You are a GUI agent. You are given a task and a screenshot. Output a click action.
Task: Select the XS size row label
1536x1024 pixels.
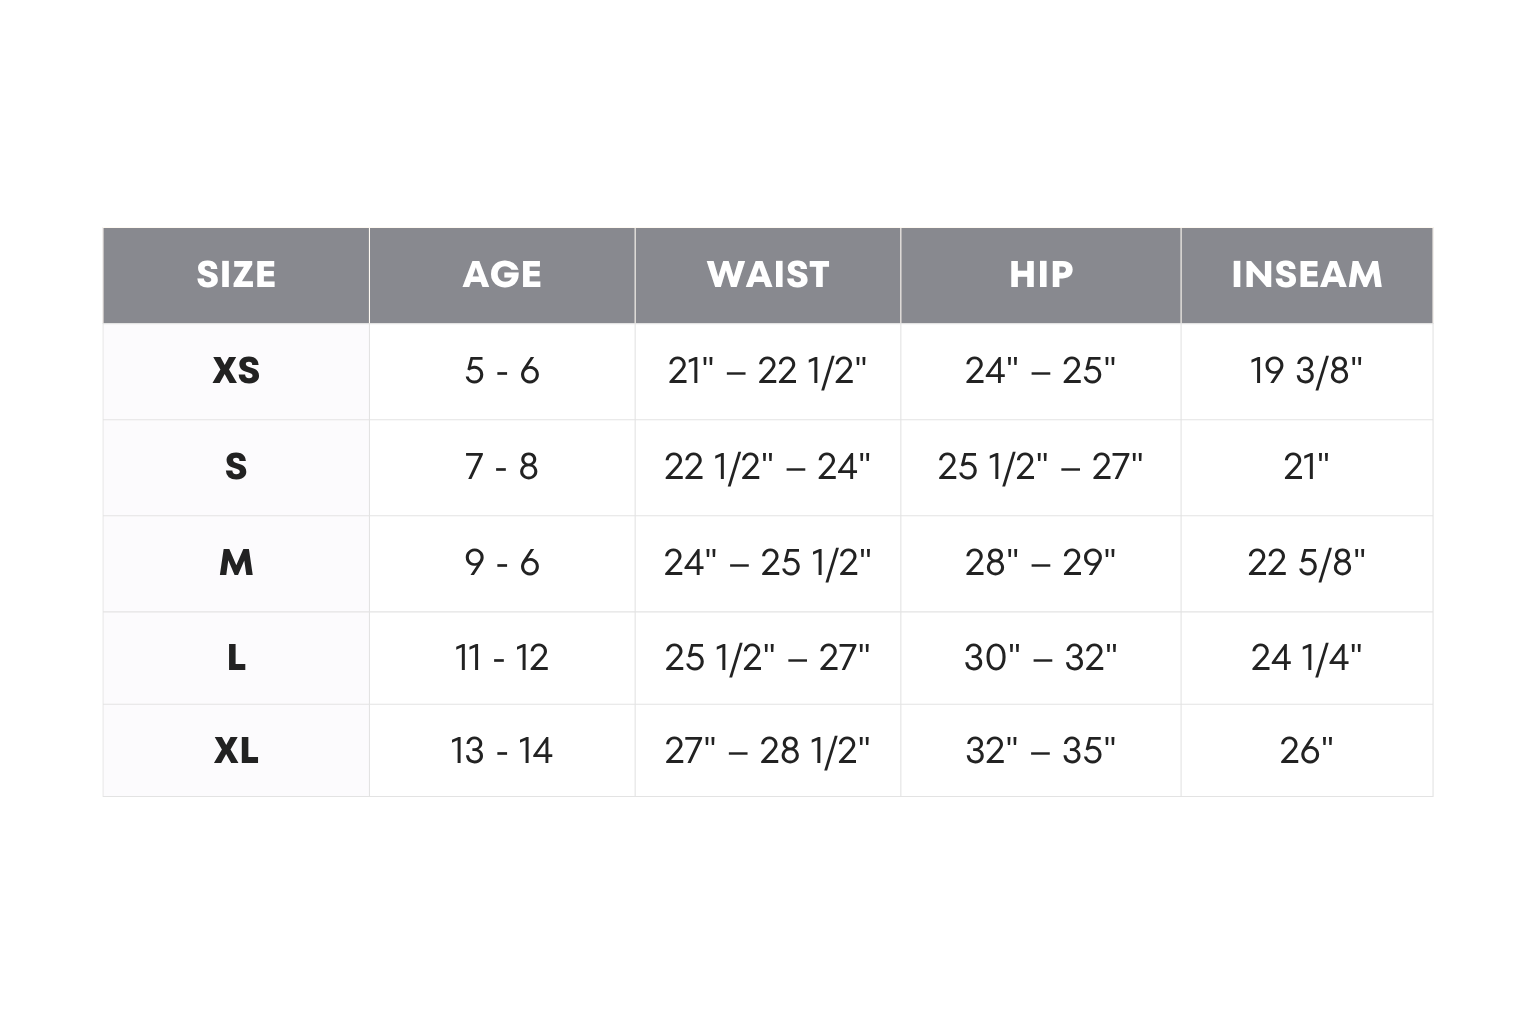tap(236, 371)
